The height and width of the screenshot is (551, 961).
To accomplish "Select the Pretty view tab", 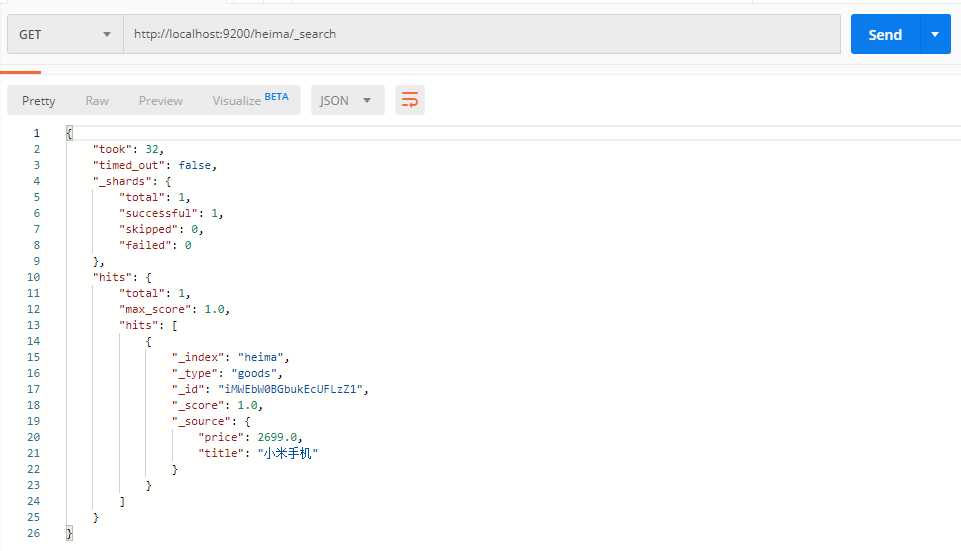I will tap(39, 101).
